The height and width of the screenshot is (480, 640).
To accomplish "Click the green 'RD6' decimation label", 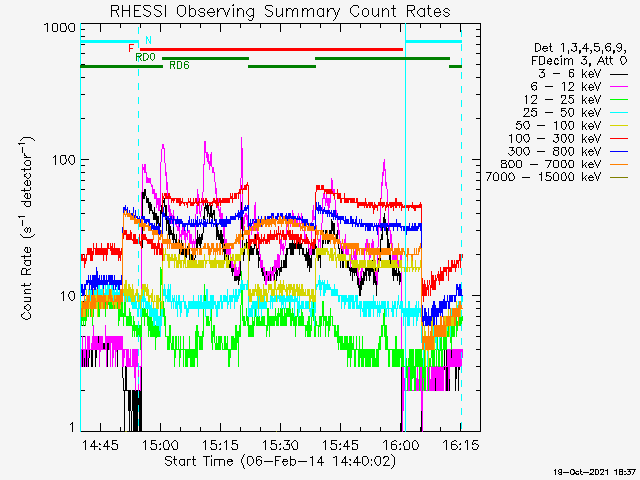I will (x=180, y=65).
